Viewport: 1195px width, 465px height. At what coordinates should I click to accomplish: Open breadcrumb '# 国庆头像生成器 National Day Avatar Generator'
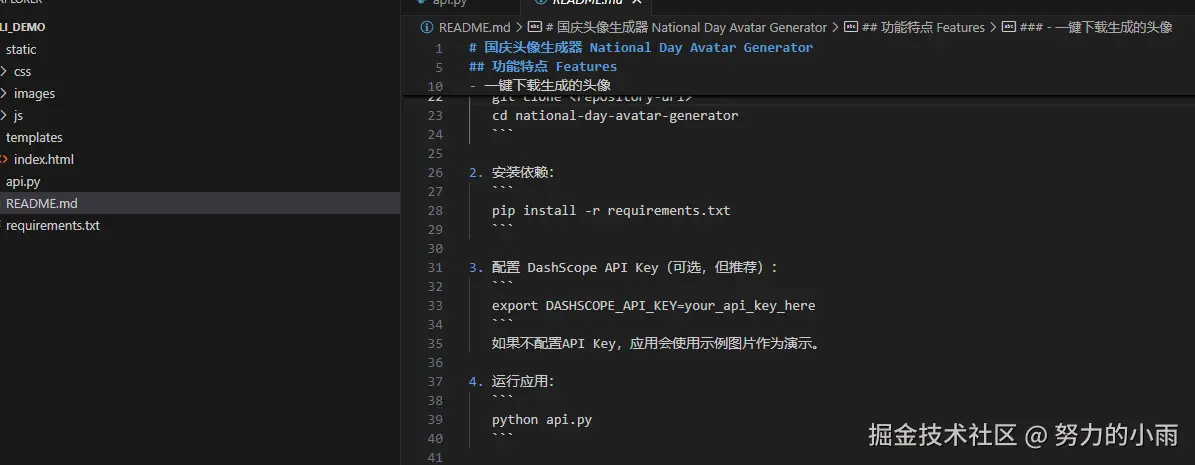[686, 27]
